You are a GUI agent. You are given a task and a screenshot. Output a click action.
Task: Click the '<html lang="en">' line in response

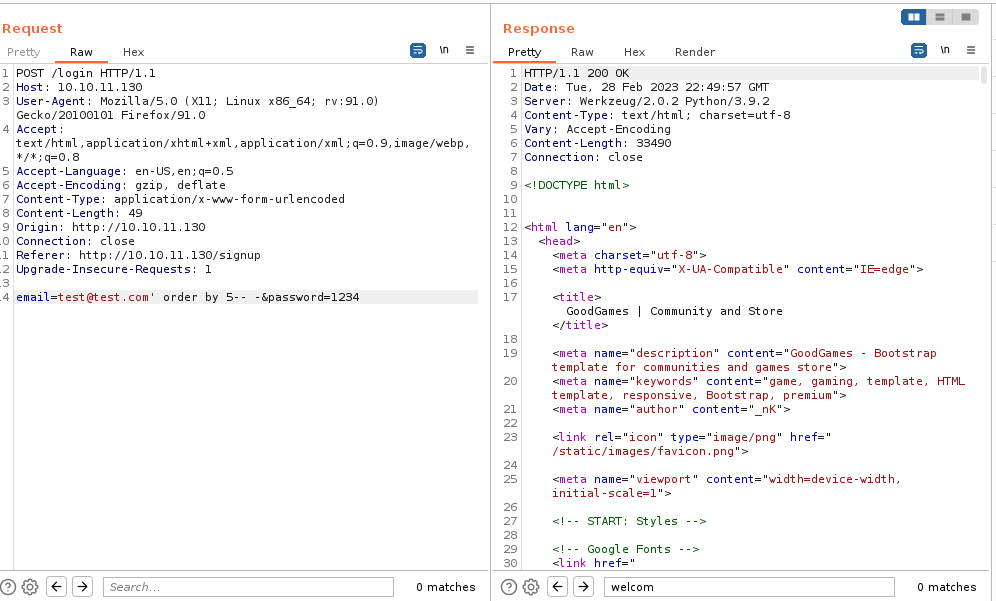point(580,227)
